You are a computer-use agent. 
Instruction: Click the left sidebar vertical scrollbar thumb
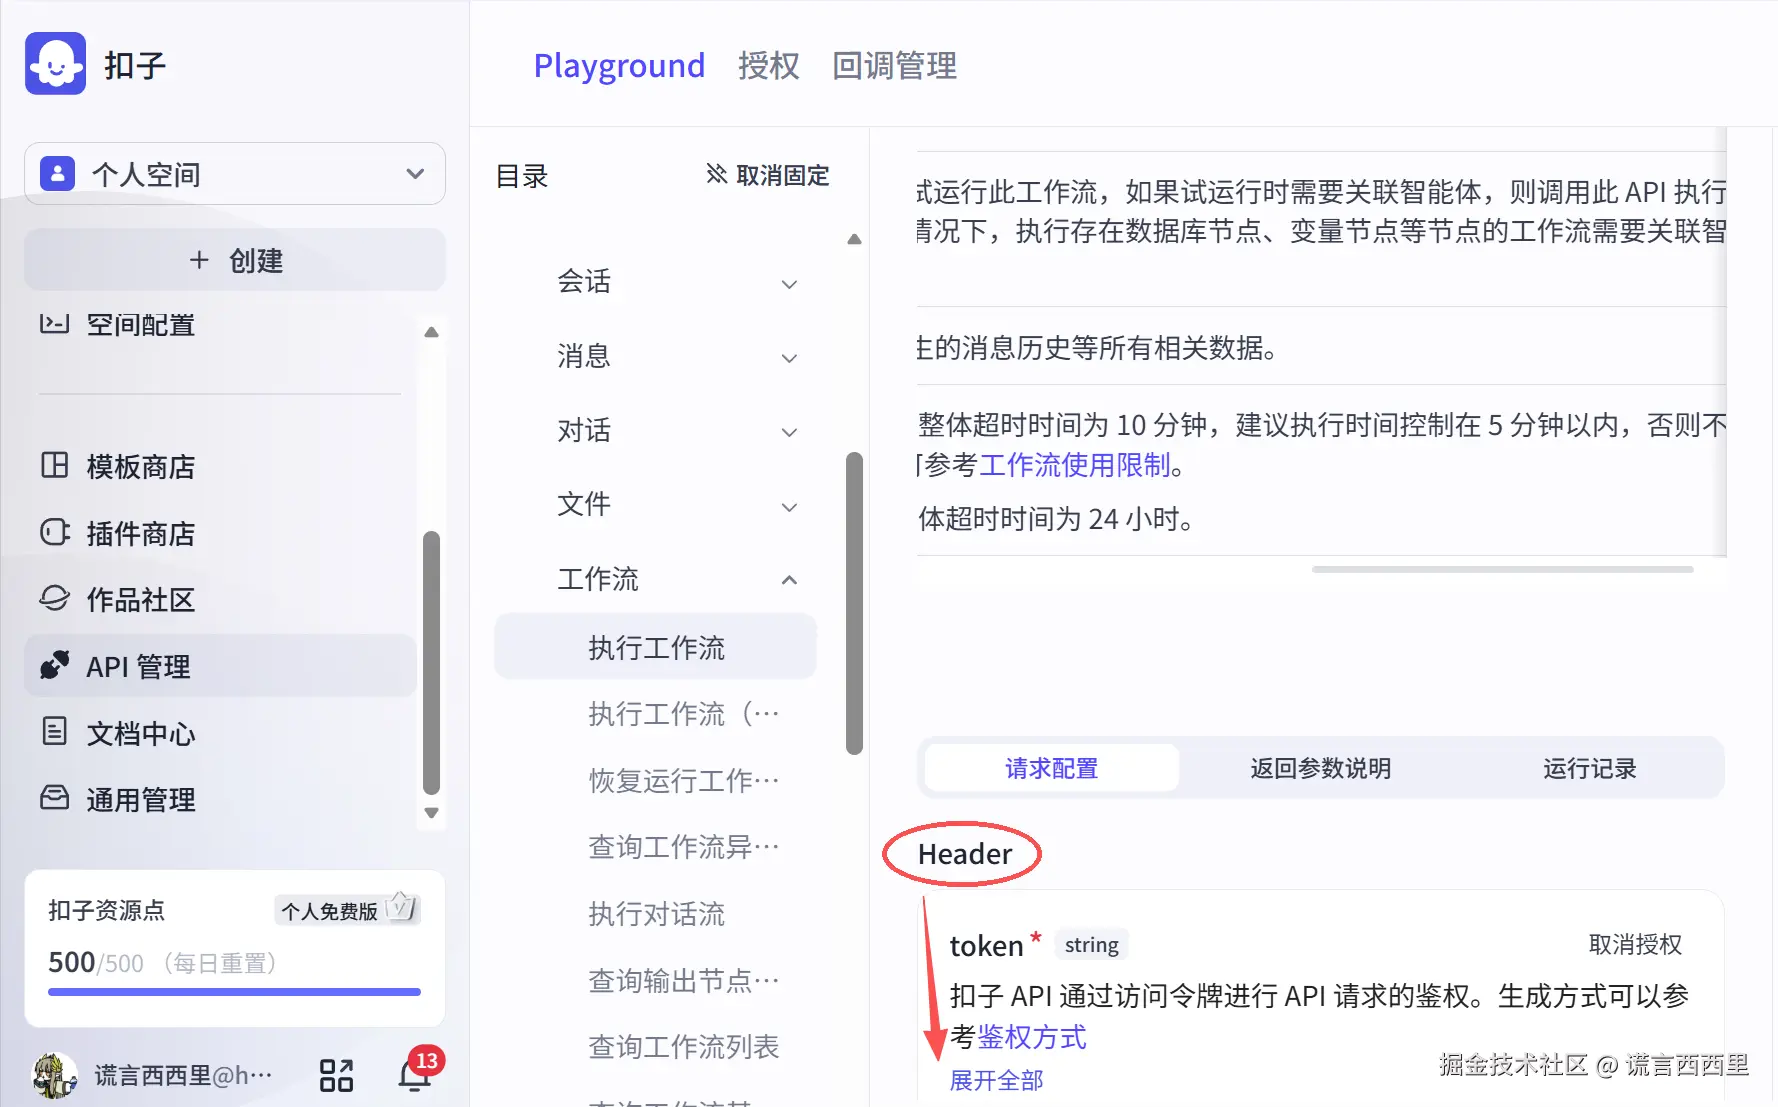[x=431, y=662]
